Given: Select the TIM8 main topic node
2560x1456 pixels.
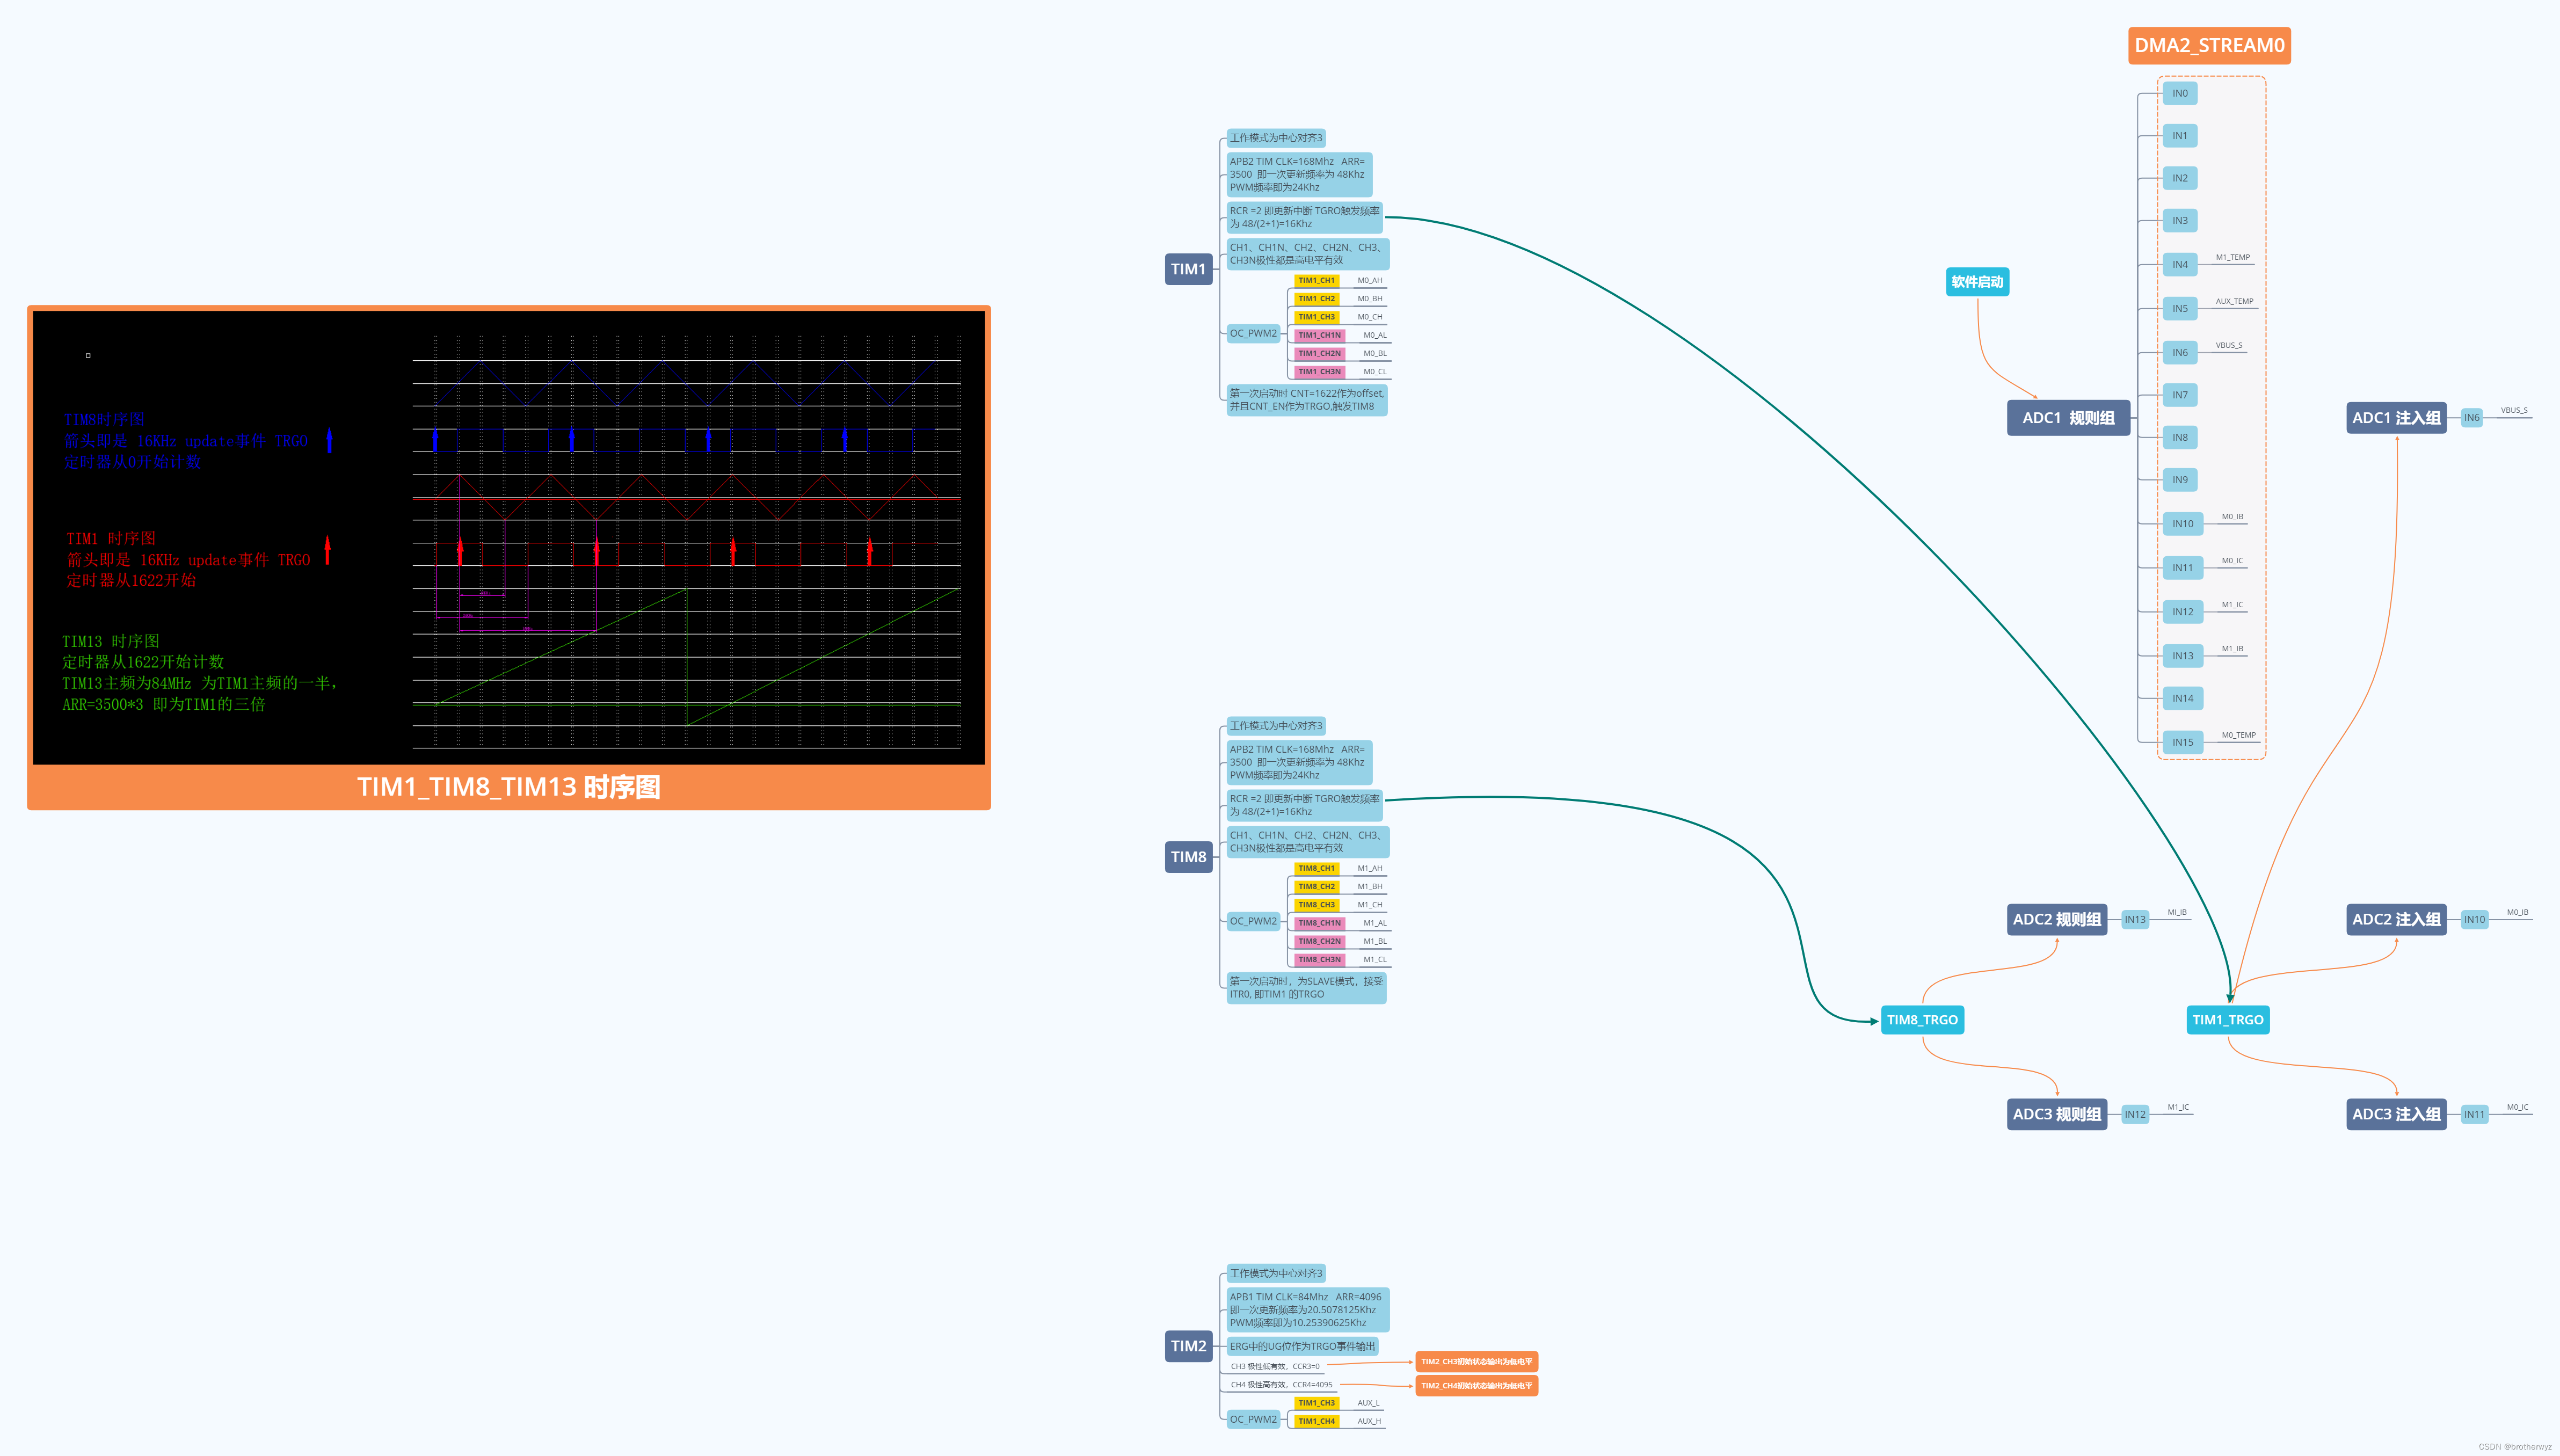Looking at the screenshot, I should coord(1188,857).
